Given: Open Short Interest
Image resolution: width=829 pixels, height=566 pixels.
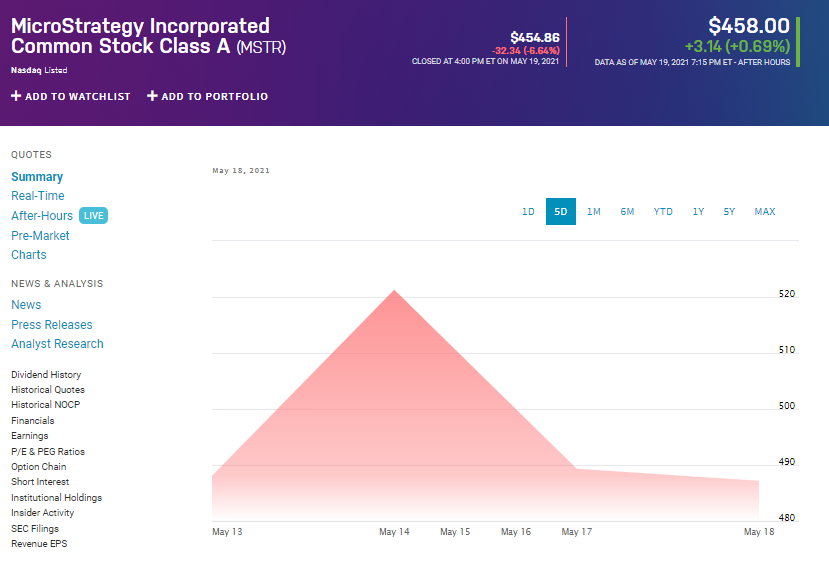Looking at the screenshot, I should [x=40, y=482].
